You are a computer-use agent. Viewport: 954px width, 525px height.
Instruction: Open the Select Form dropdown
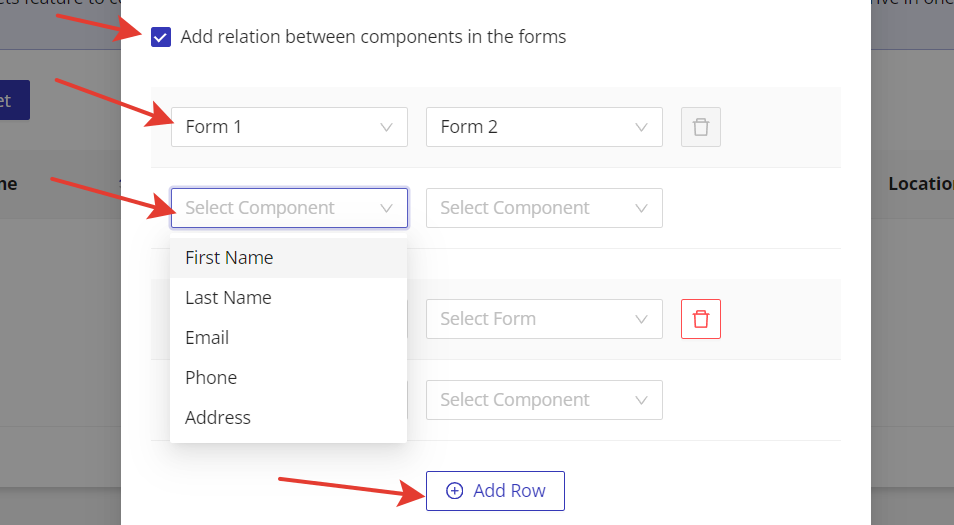tap(543, 319)
